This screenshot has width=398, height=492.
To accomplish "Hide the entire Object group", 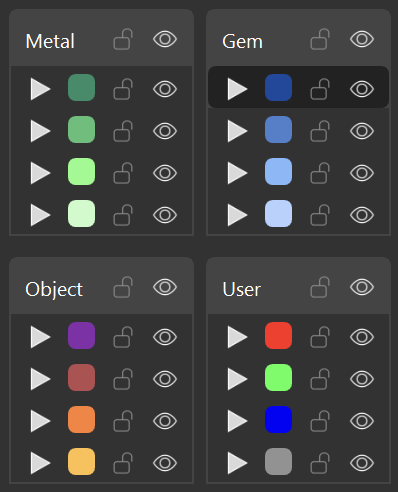I will 165,287.
